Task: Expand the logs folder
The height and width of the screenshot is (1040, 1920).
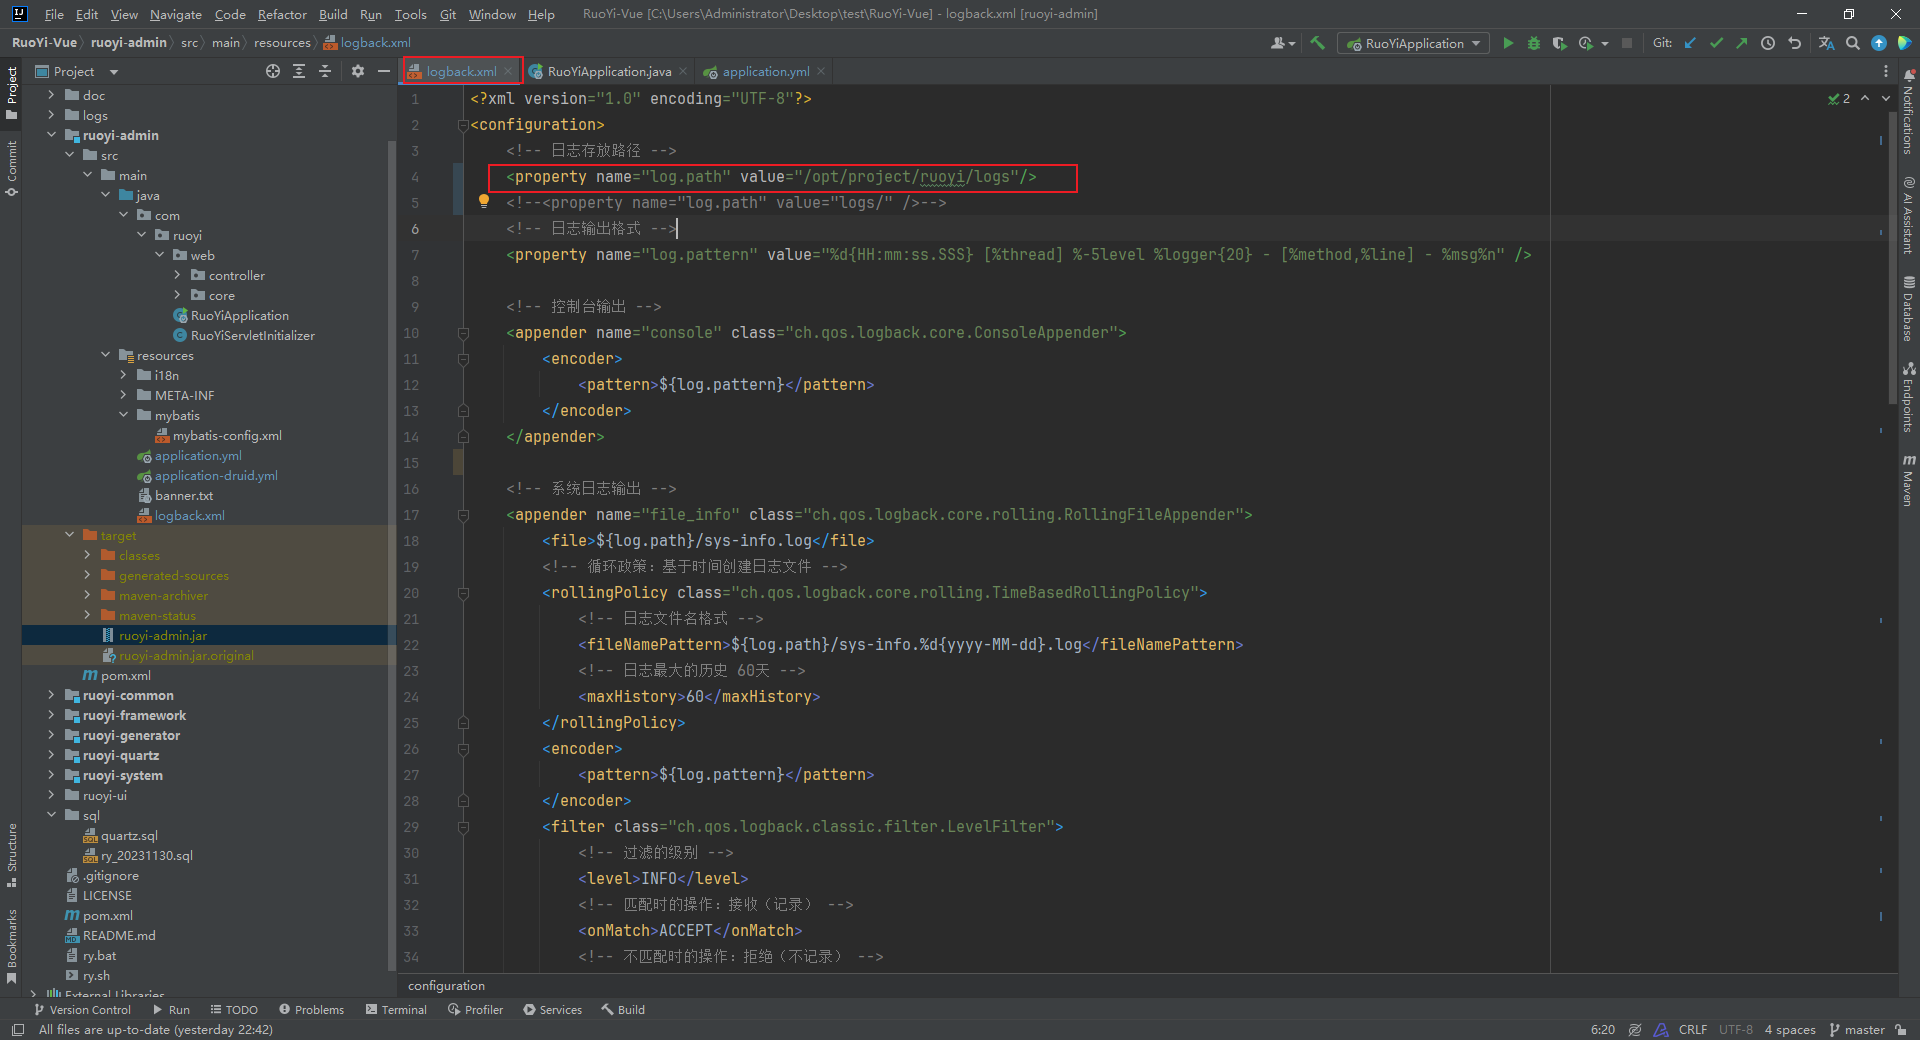Action: tap(51, 115)
